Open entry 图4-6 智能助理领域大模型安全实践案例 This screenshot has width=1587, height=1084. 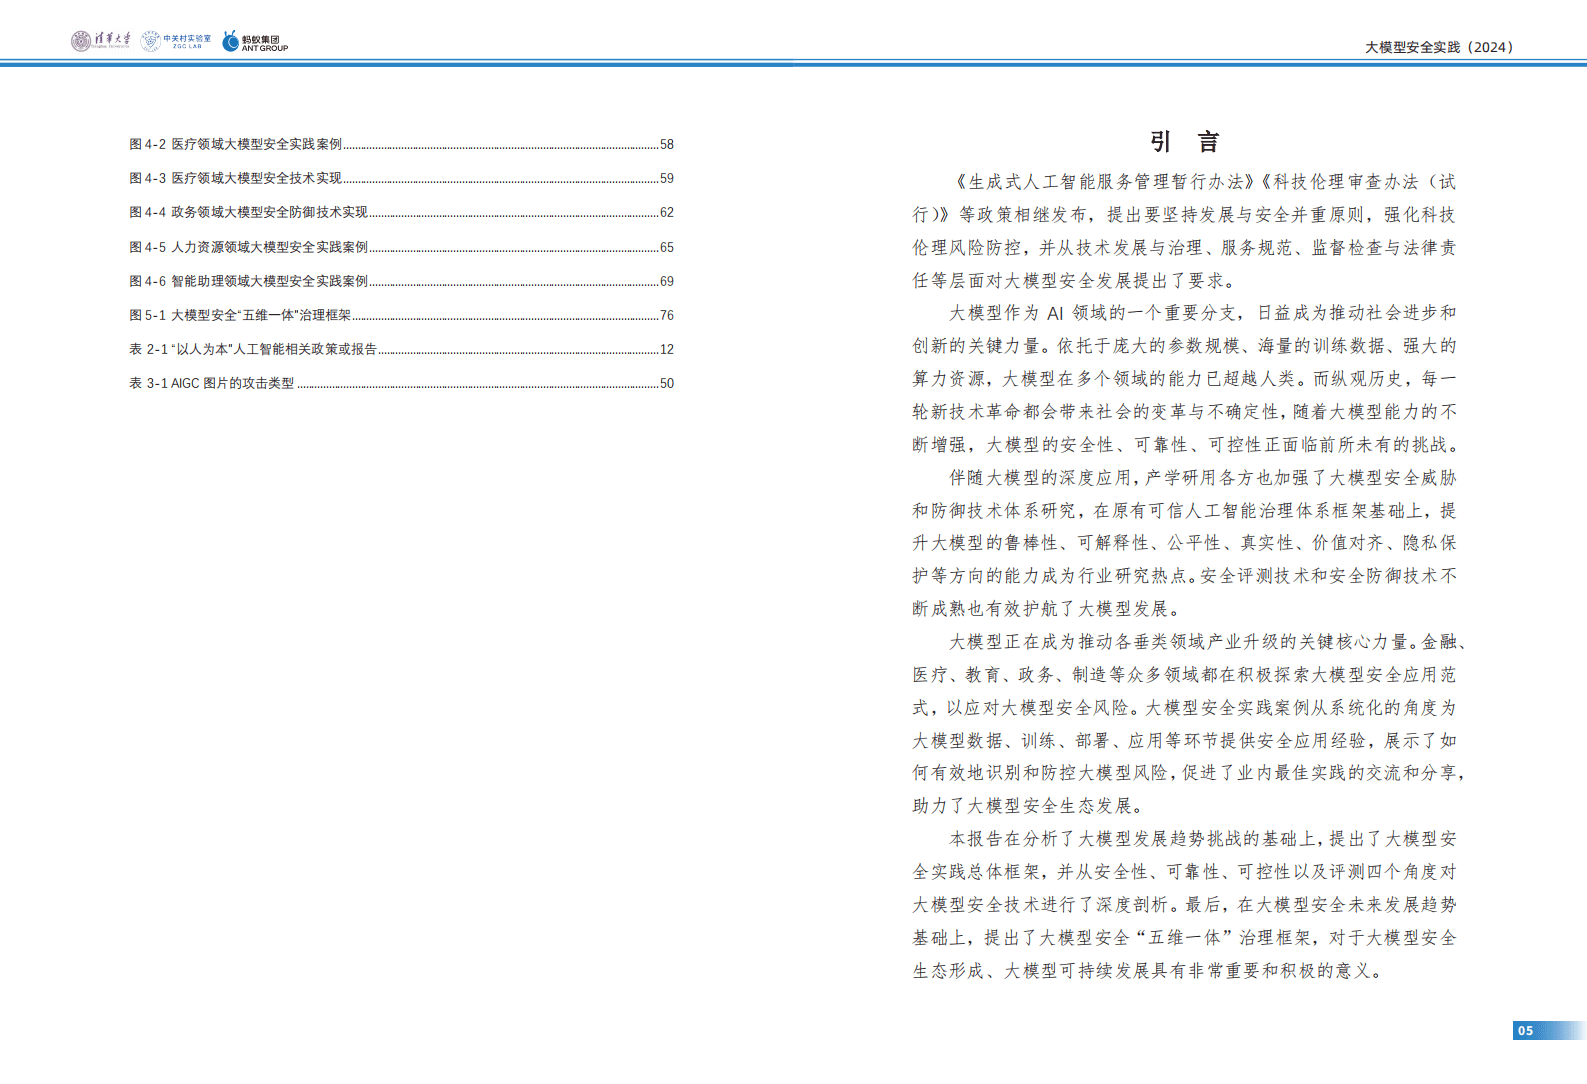[x=401, y=281]
